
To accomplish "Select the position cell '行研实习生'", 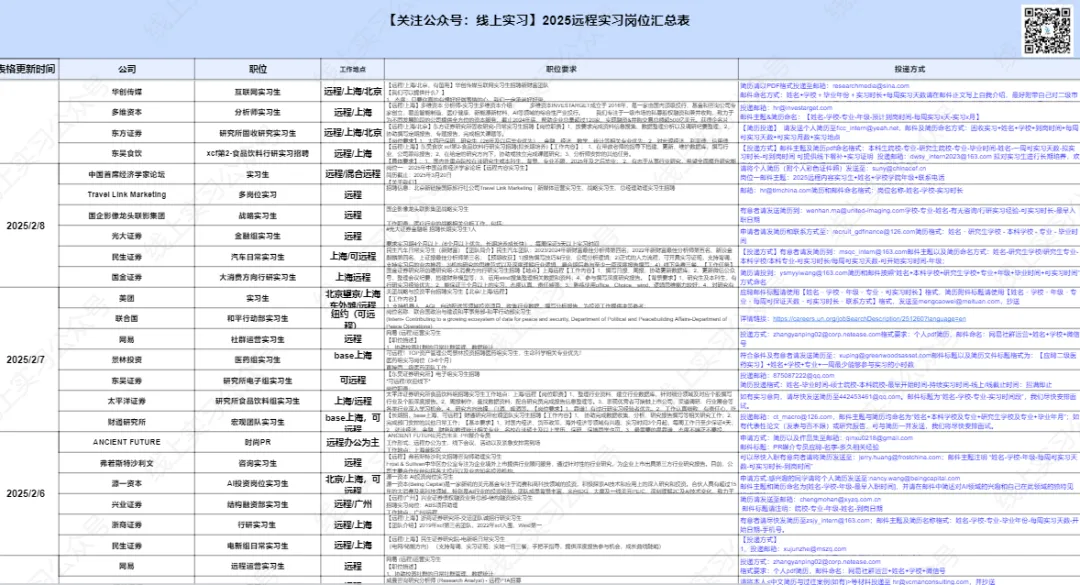I will (x=258, y=525).
